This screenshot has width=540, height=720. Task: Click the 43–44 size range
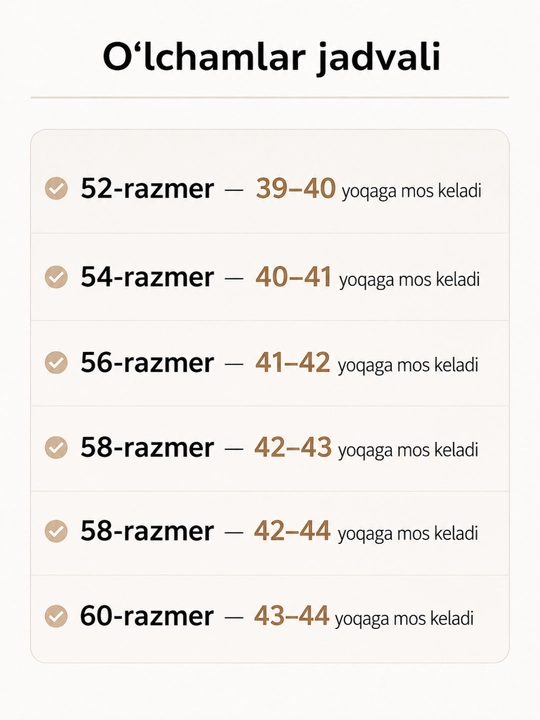pos(292,616)
